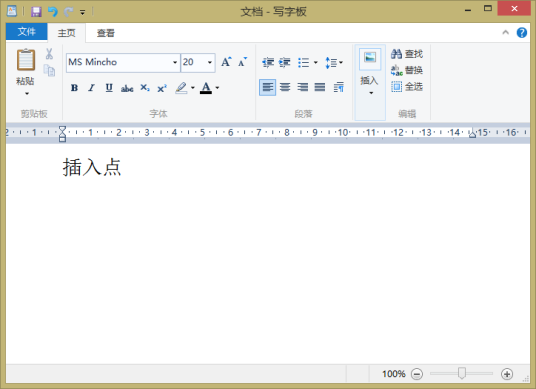
Task: Start a bulleted list
Action: (304, 63)
